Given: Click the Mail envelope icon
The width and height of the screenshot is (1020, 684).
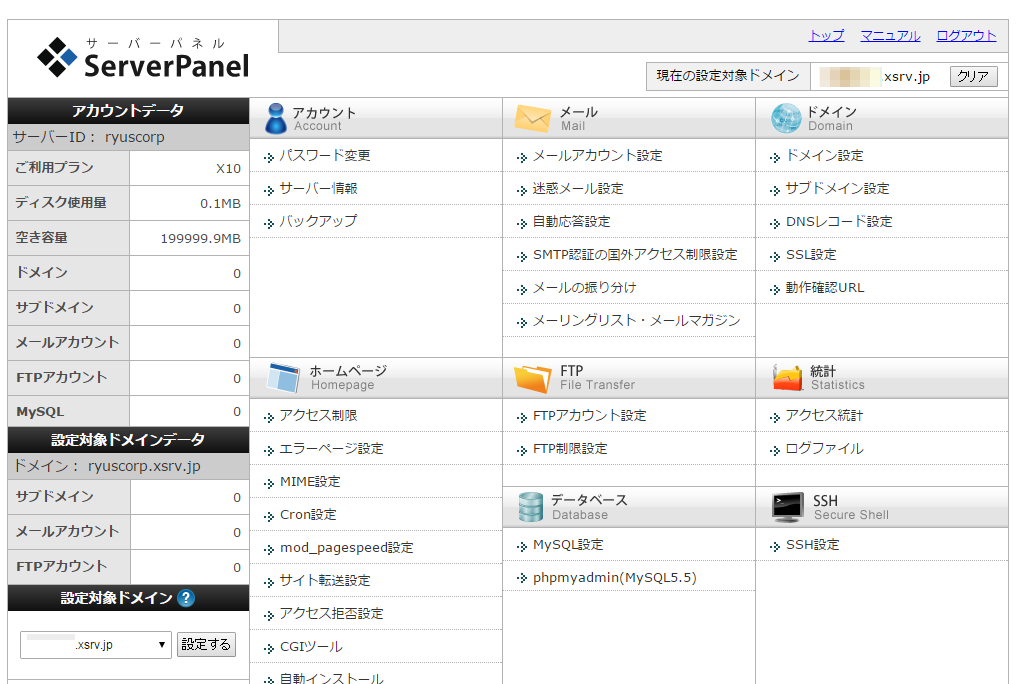Looking at the screenshot, I should (x=532, y=119).
